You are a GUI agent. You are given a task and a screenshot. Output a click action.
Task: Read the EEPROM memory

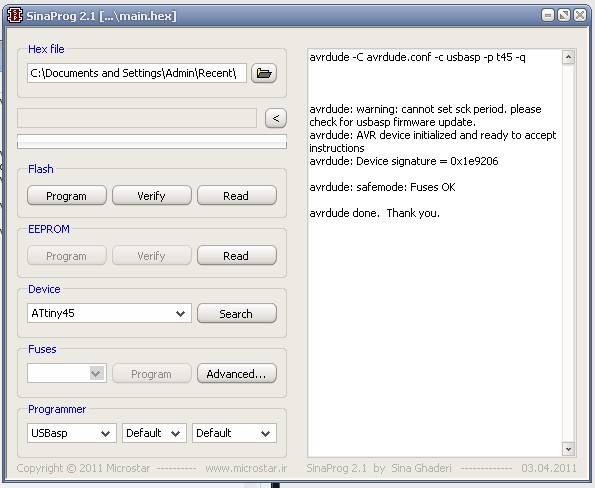pyautogui.click(x=237, y=256)
